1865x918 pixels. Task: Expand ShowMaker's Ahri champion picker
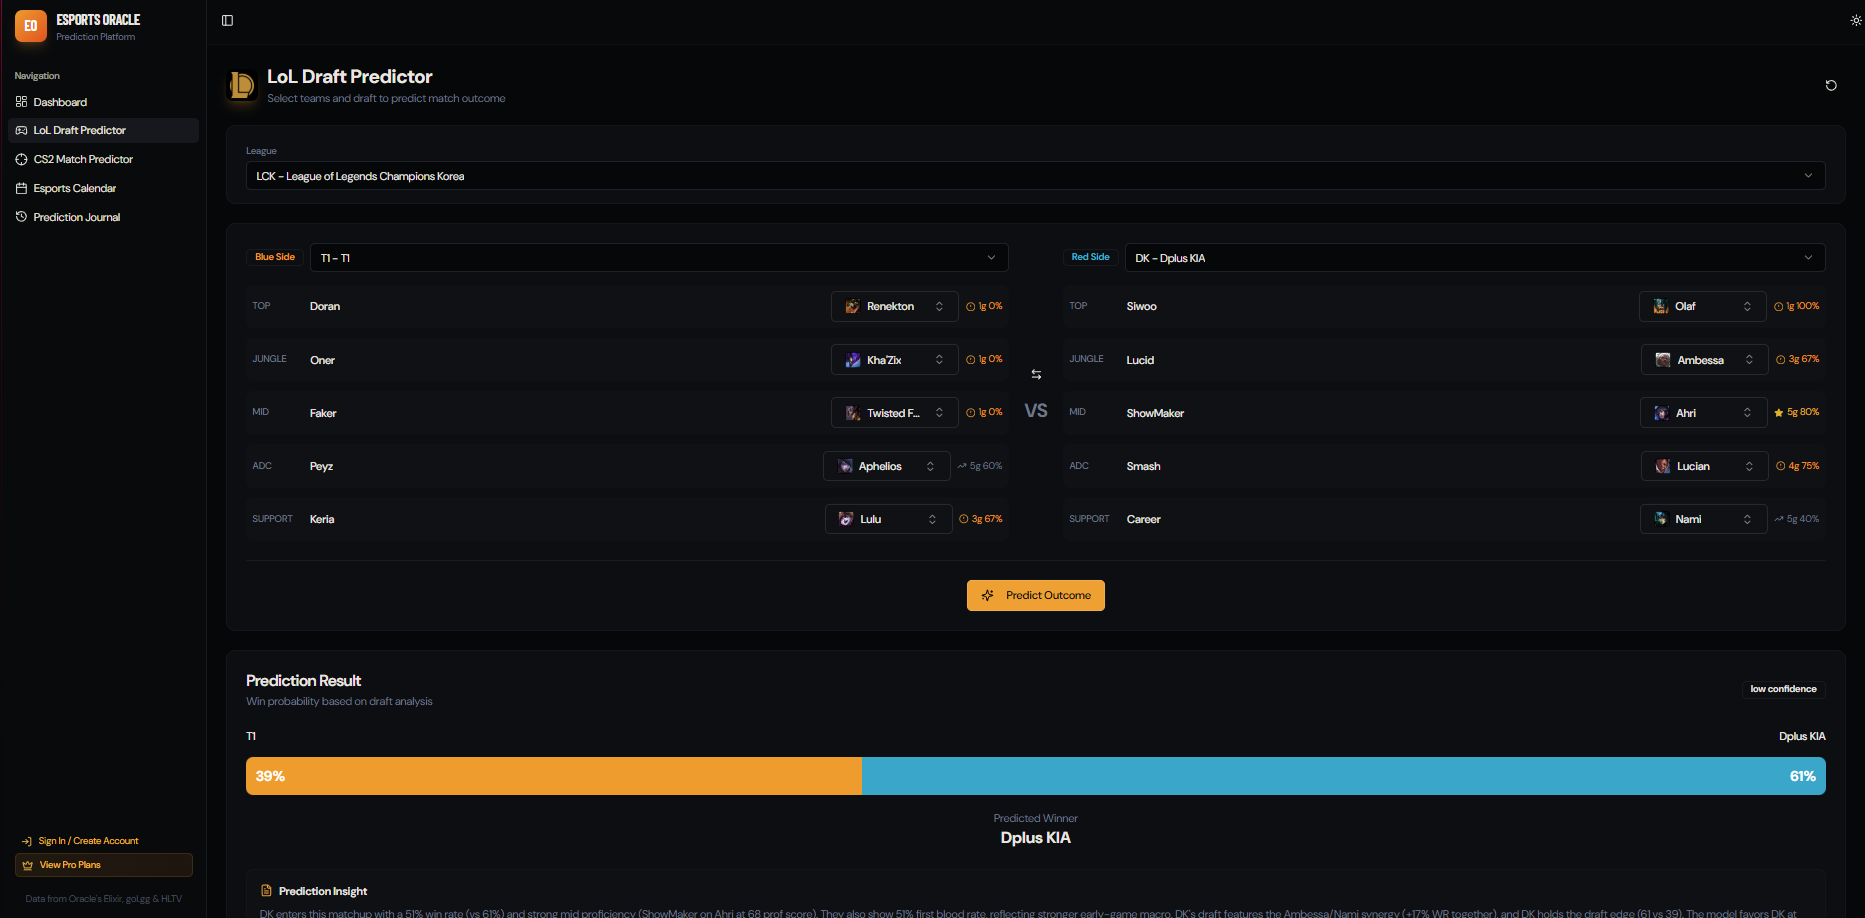pos(1703,412)
